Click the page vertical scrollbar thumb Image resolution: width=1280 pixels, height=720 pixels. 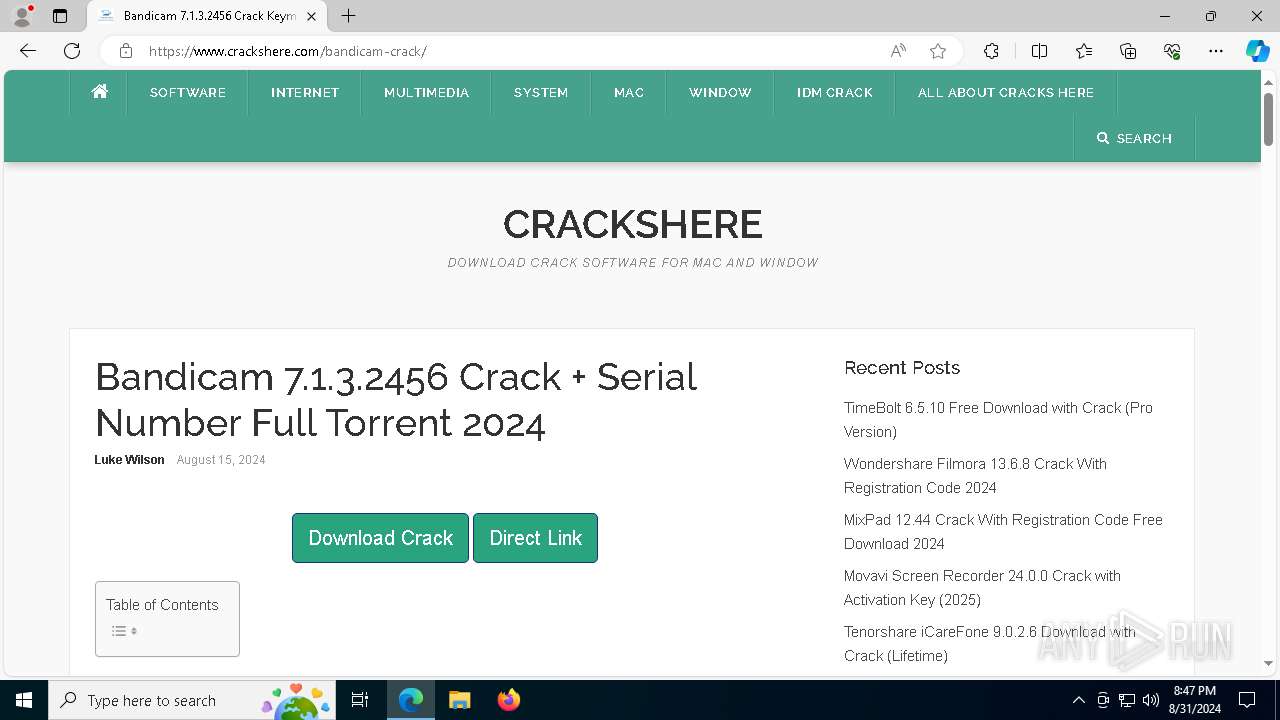[1268, 118]
